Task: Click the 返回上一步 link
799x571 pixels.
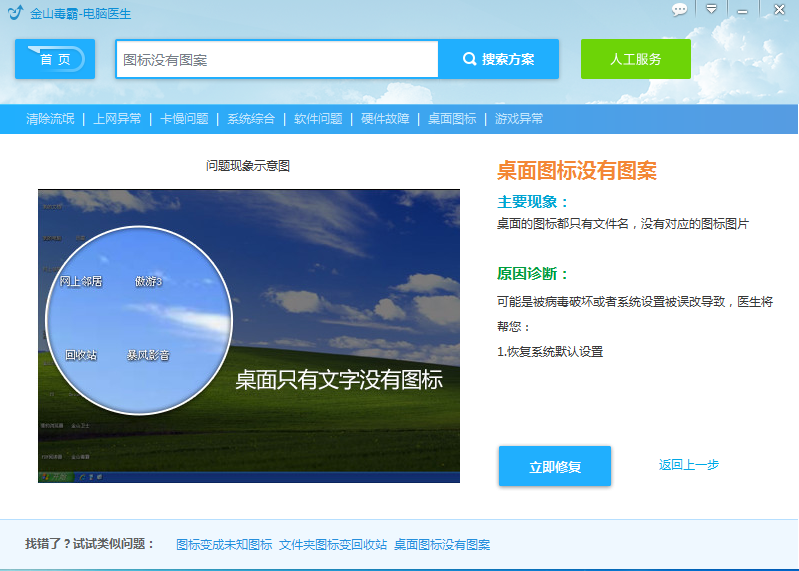Action: tap(688, 465)
